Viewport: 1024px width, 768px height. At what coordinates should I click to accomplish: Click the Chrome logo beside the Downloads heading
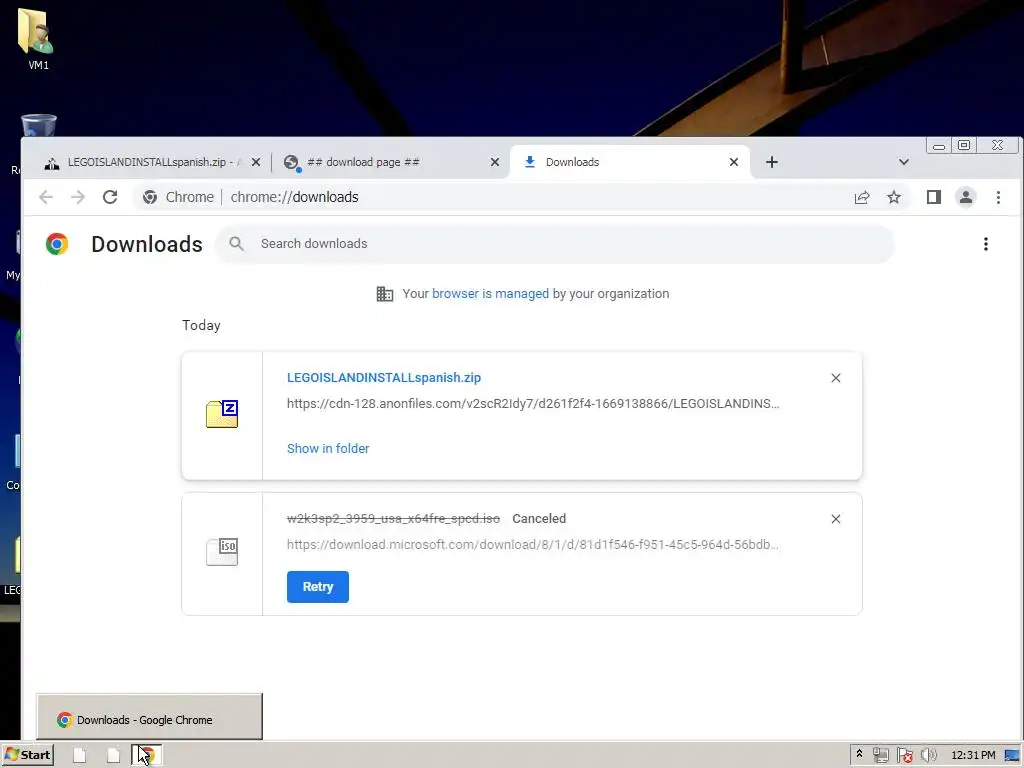click(57, 244)
